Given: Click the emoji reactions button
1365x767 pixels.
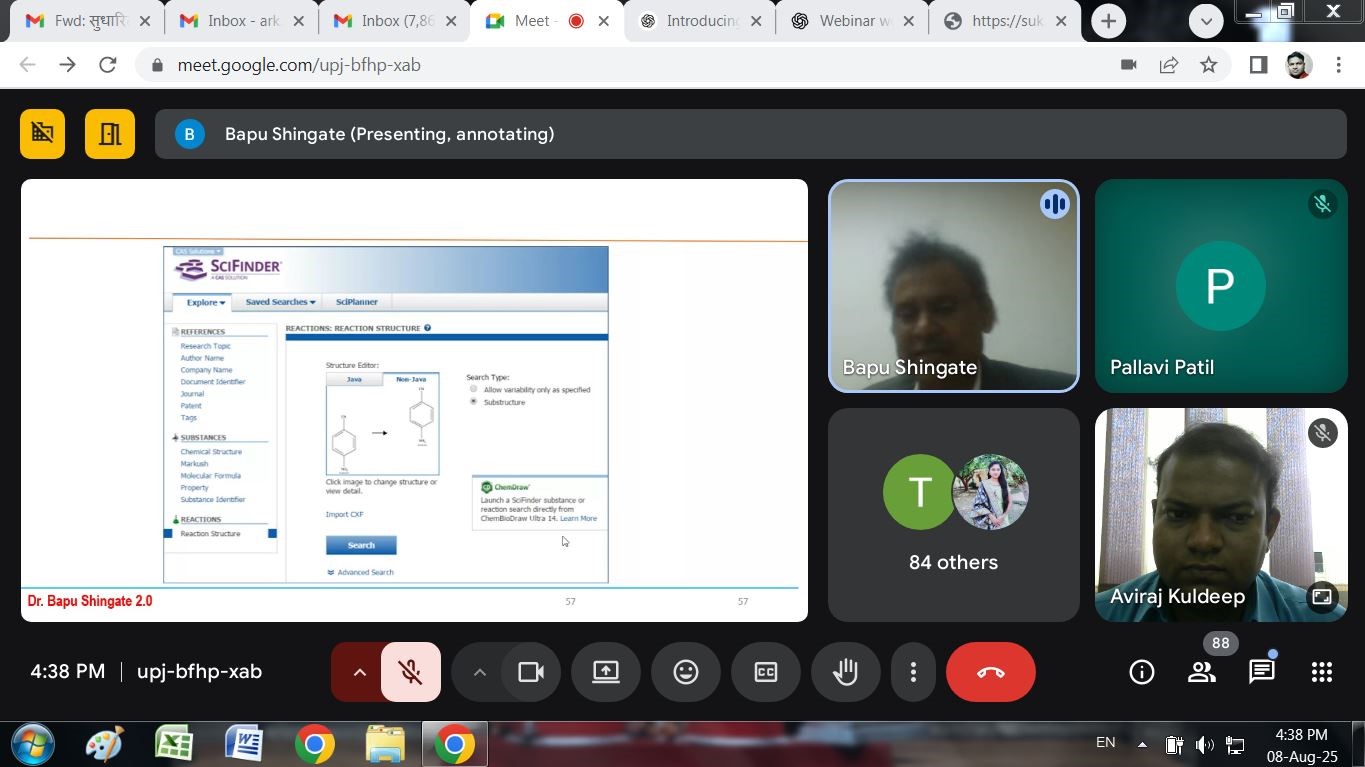Looking at the screenshot, I should point(685,672).
